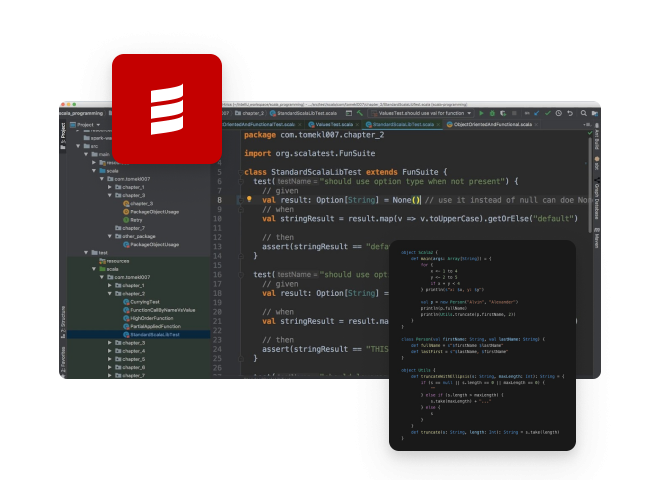Screen dimensions: 660x480
Task: Revert changes with the rollback arrow icon
Action: [570, 113]
